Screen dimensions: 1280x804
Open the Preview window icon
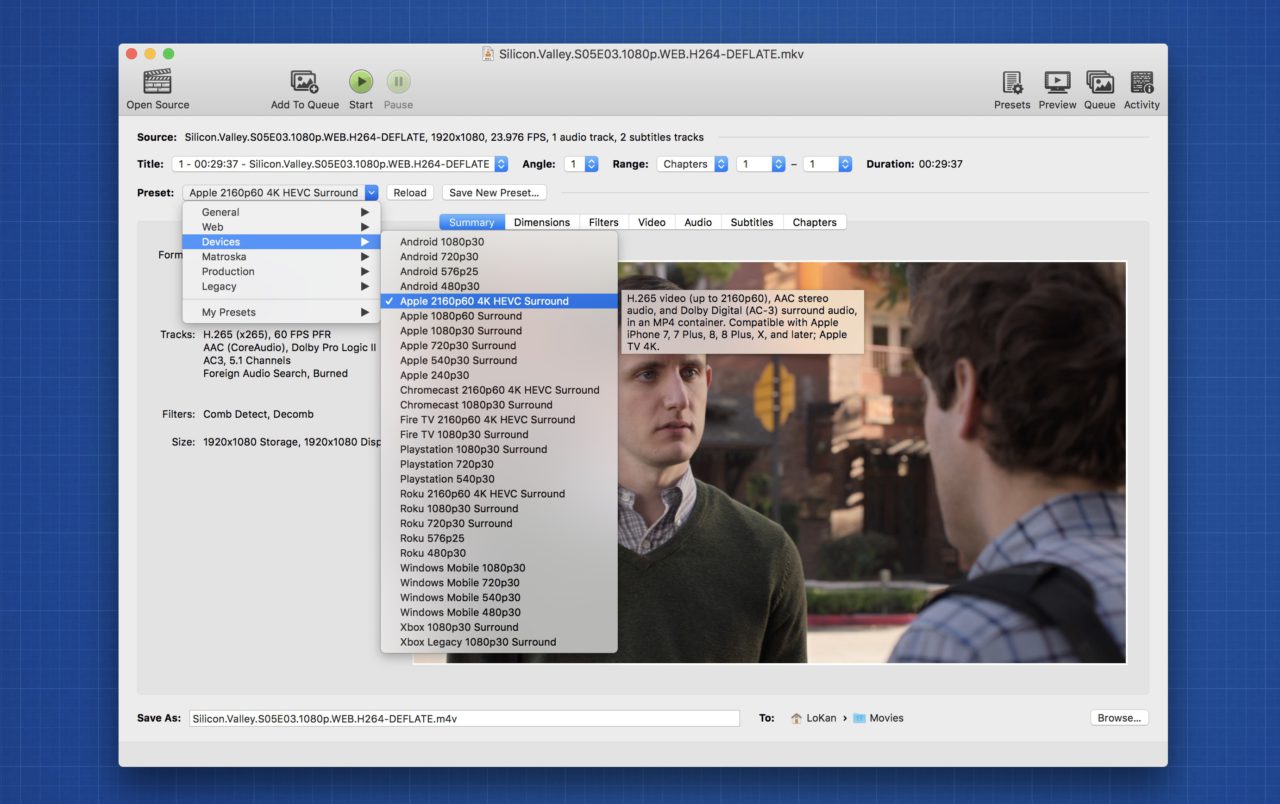coord(1057,82)
